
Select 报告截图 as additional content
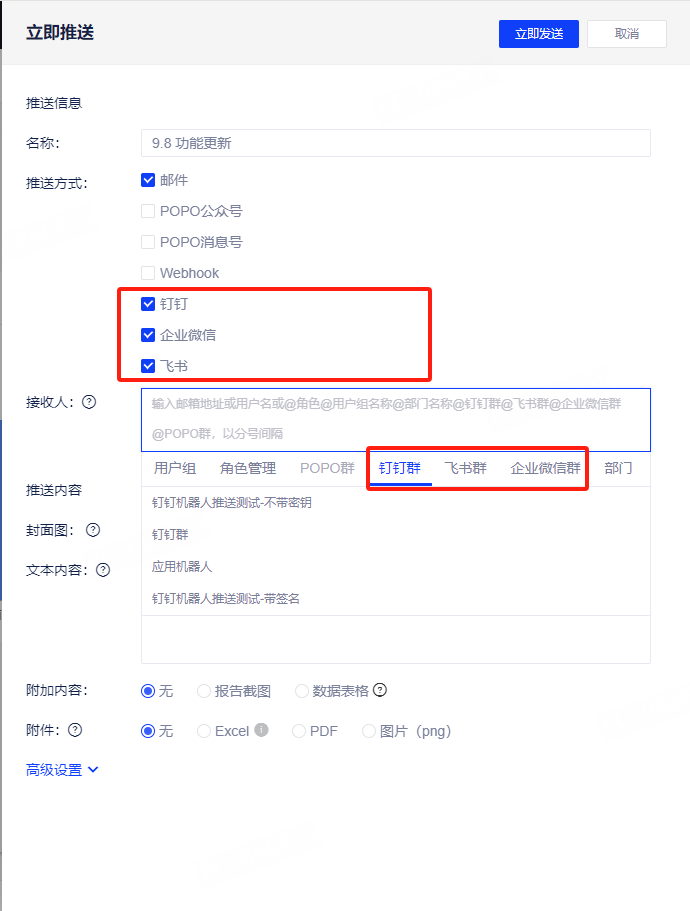coord(204,691)
